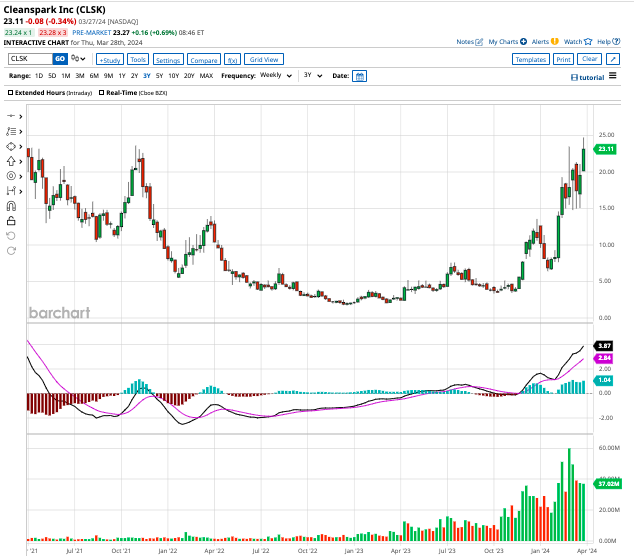Screen dimensions: 634x560
Task: Click the Notes edit icon
Action: [x=479, y=42]
